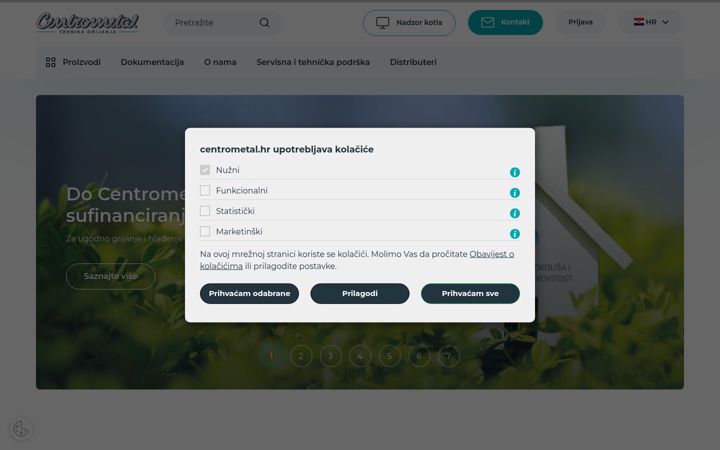The width and height of the screenshot is (720, 450).
Task: Go to carousel slide 7
Action: [x=448, y=356]
